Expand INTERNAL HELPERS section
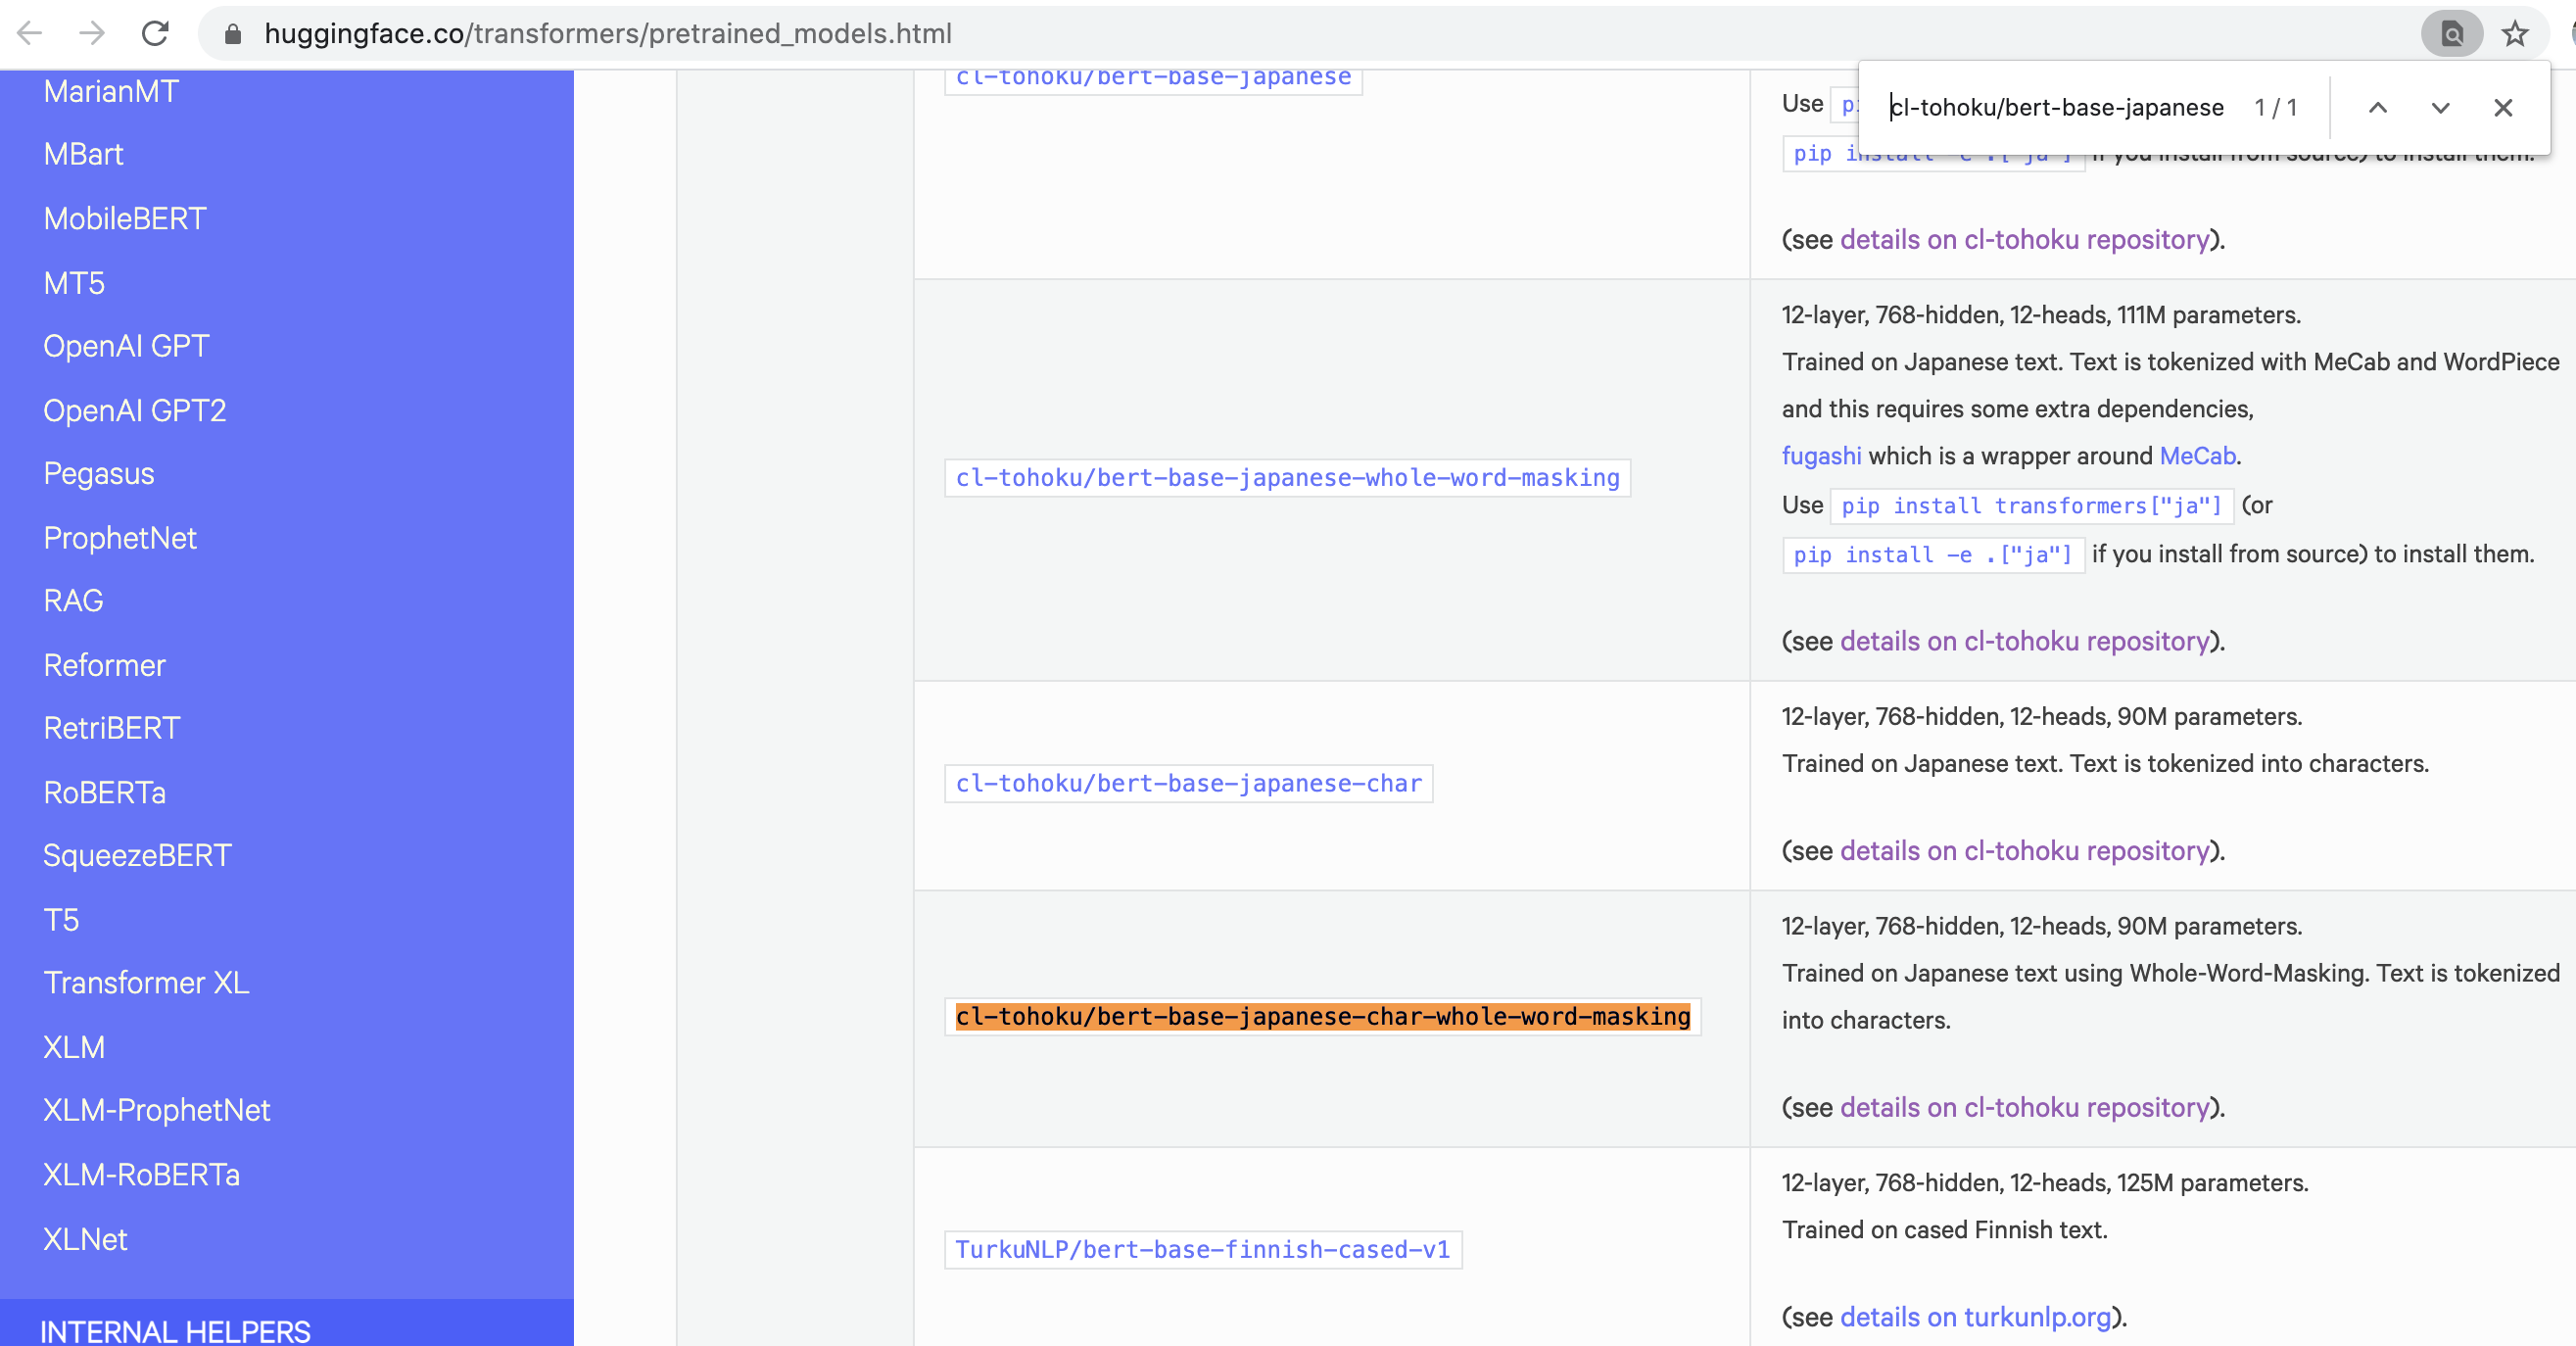The height and width of the screenshot is (1346, 2576). point(175,1330)
